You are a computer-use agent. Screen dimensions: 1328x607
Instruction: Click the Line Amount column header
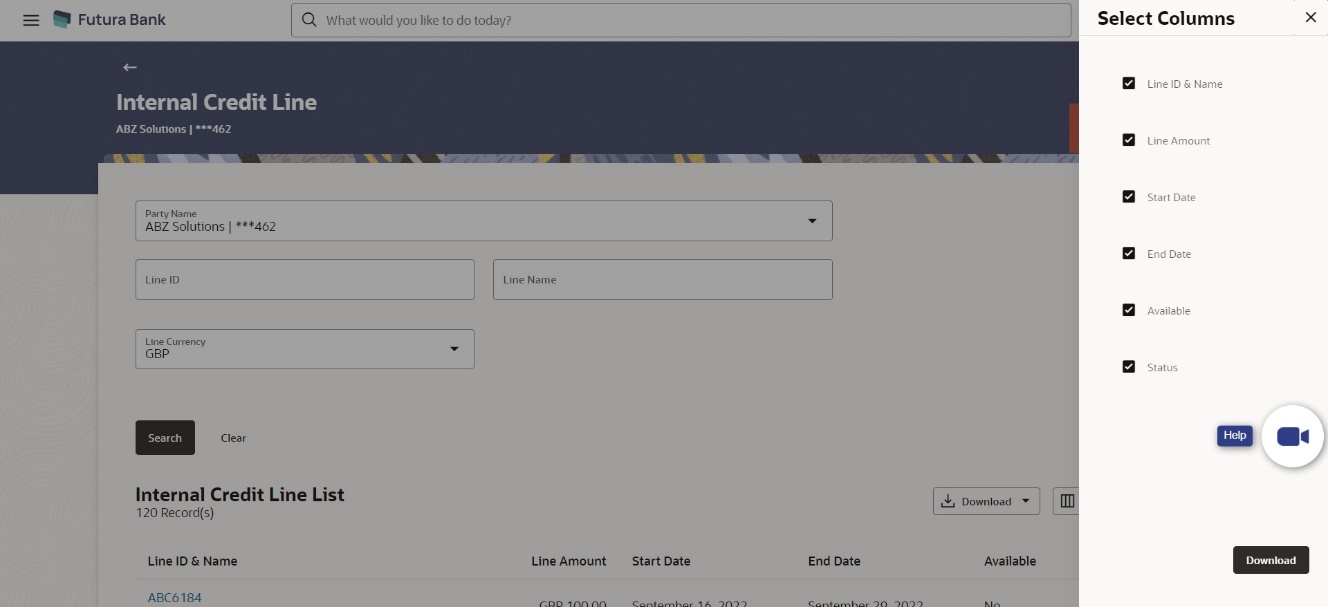pyautogui.click(x=569, y=561)
